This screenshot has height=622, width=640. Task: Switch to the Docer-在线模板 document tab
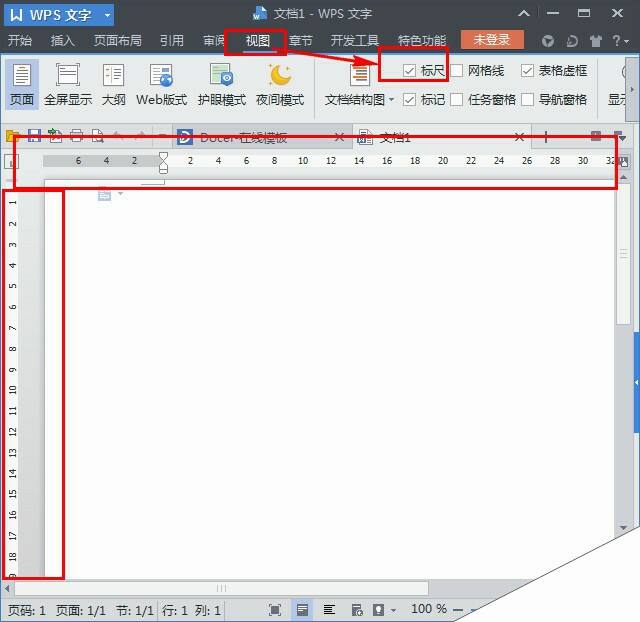[x=261, y=137]
